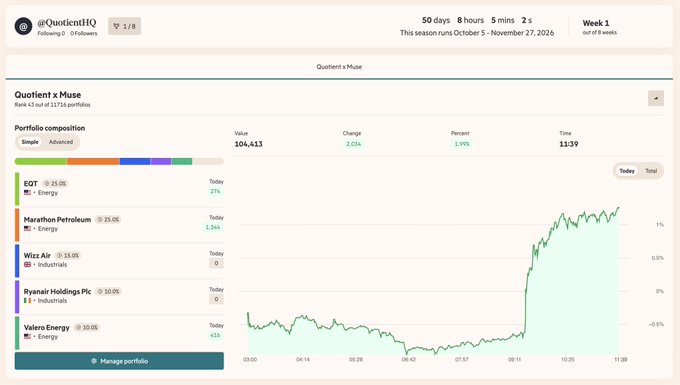Image resolution: width=680 pixels, height=385 pixels.
Task: Click the rank 43 out of 11716 text
Action: pos(52,105)
